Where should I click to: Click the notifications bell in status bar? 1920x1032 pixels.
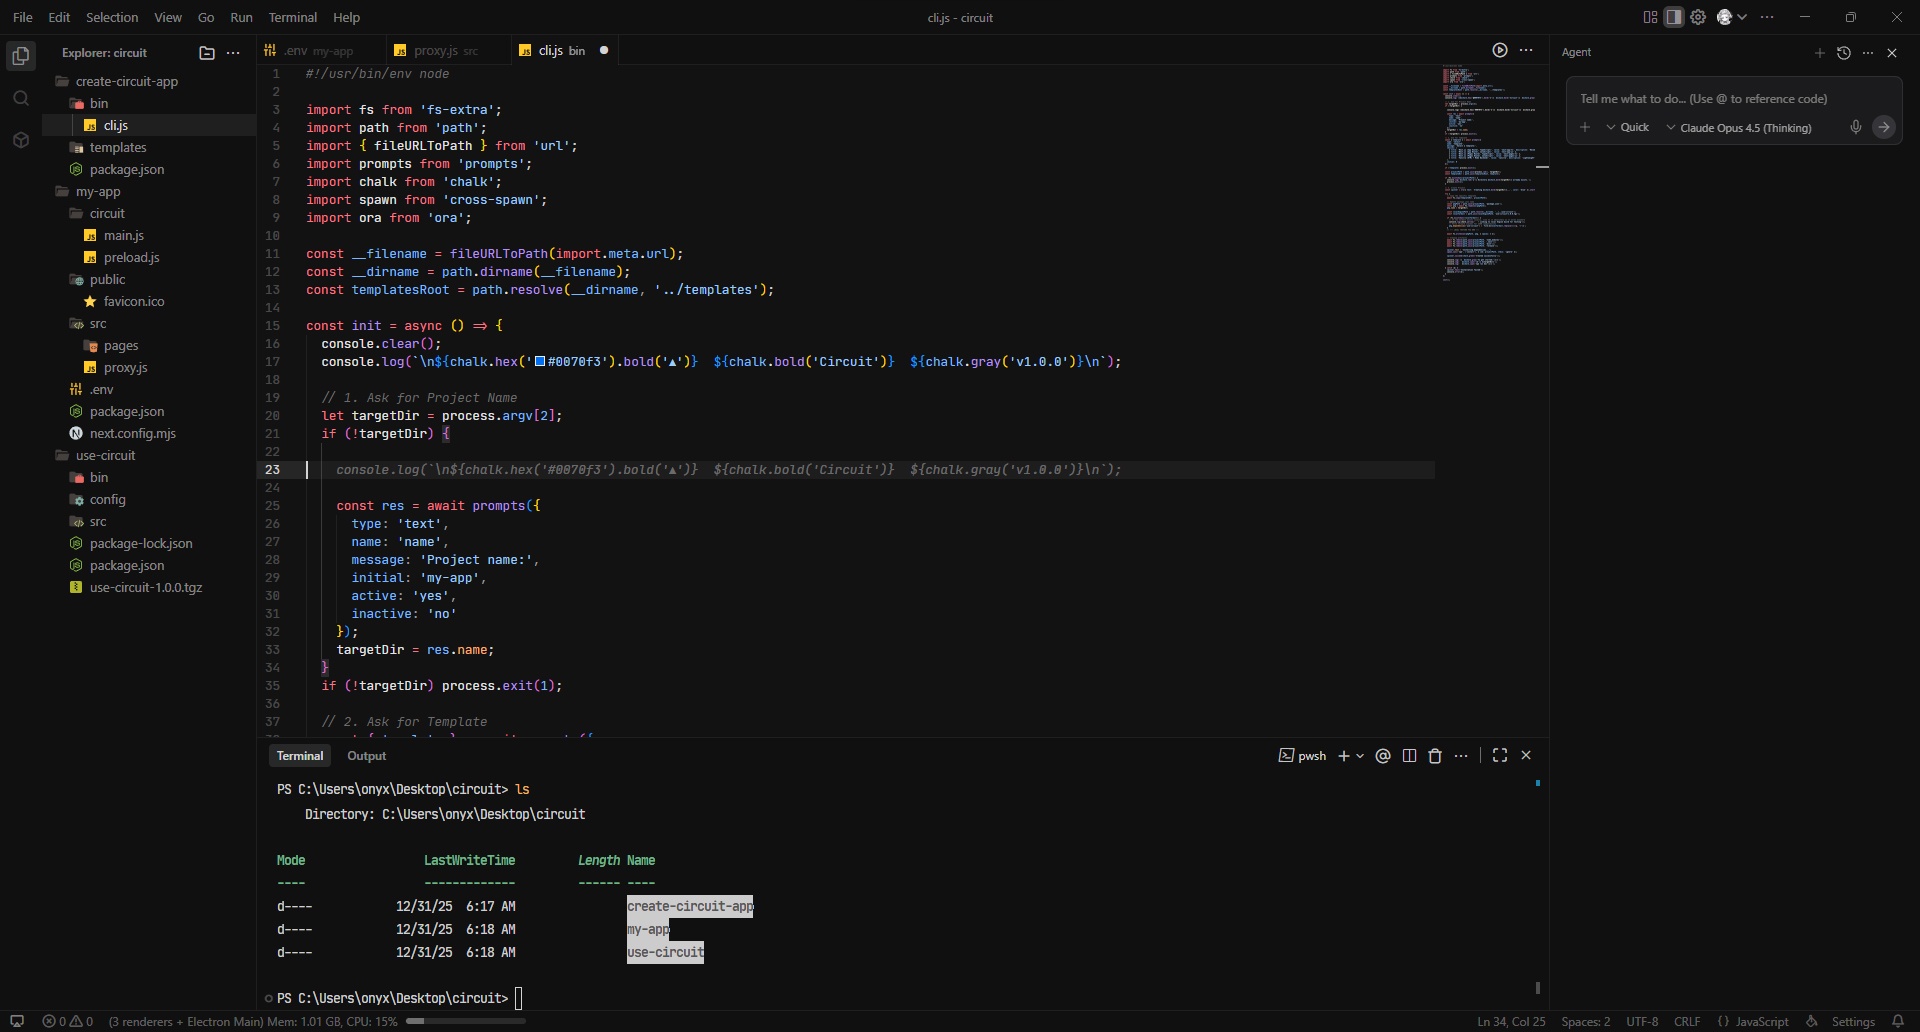[x=1898, y=1021]
